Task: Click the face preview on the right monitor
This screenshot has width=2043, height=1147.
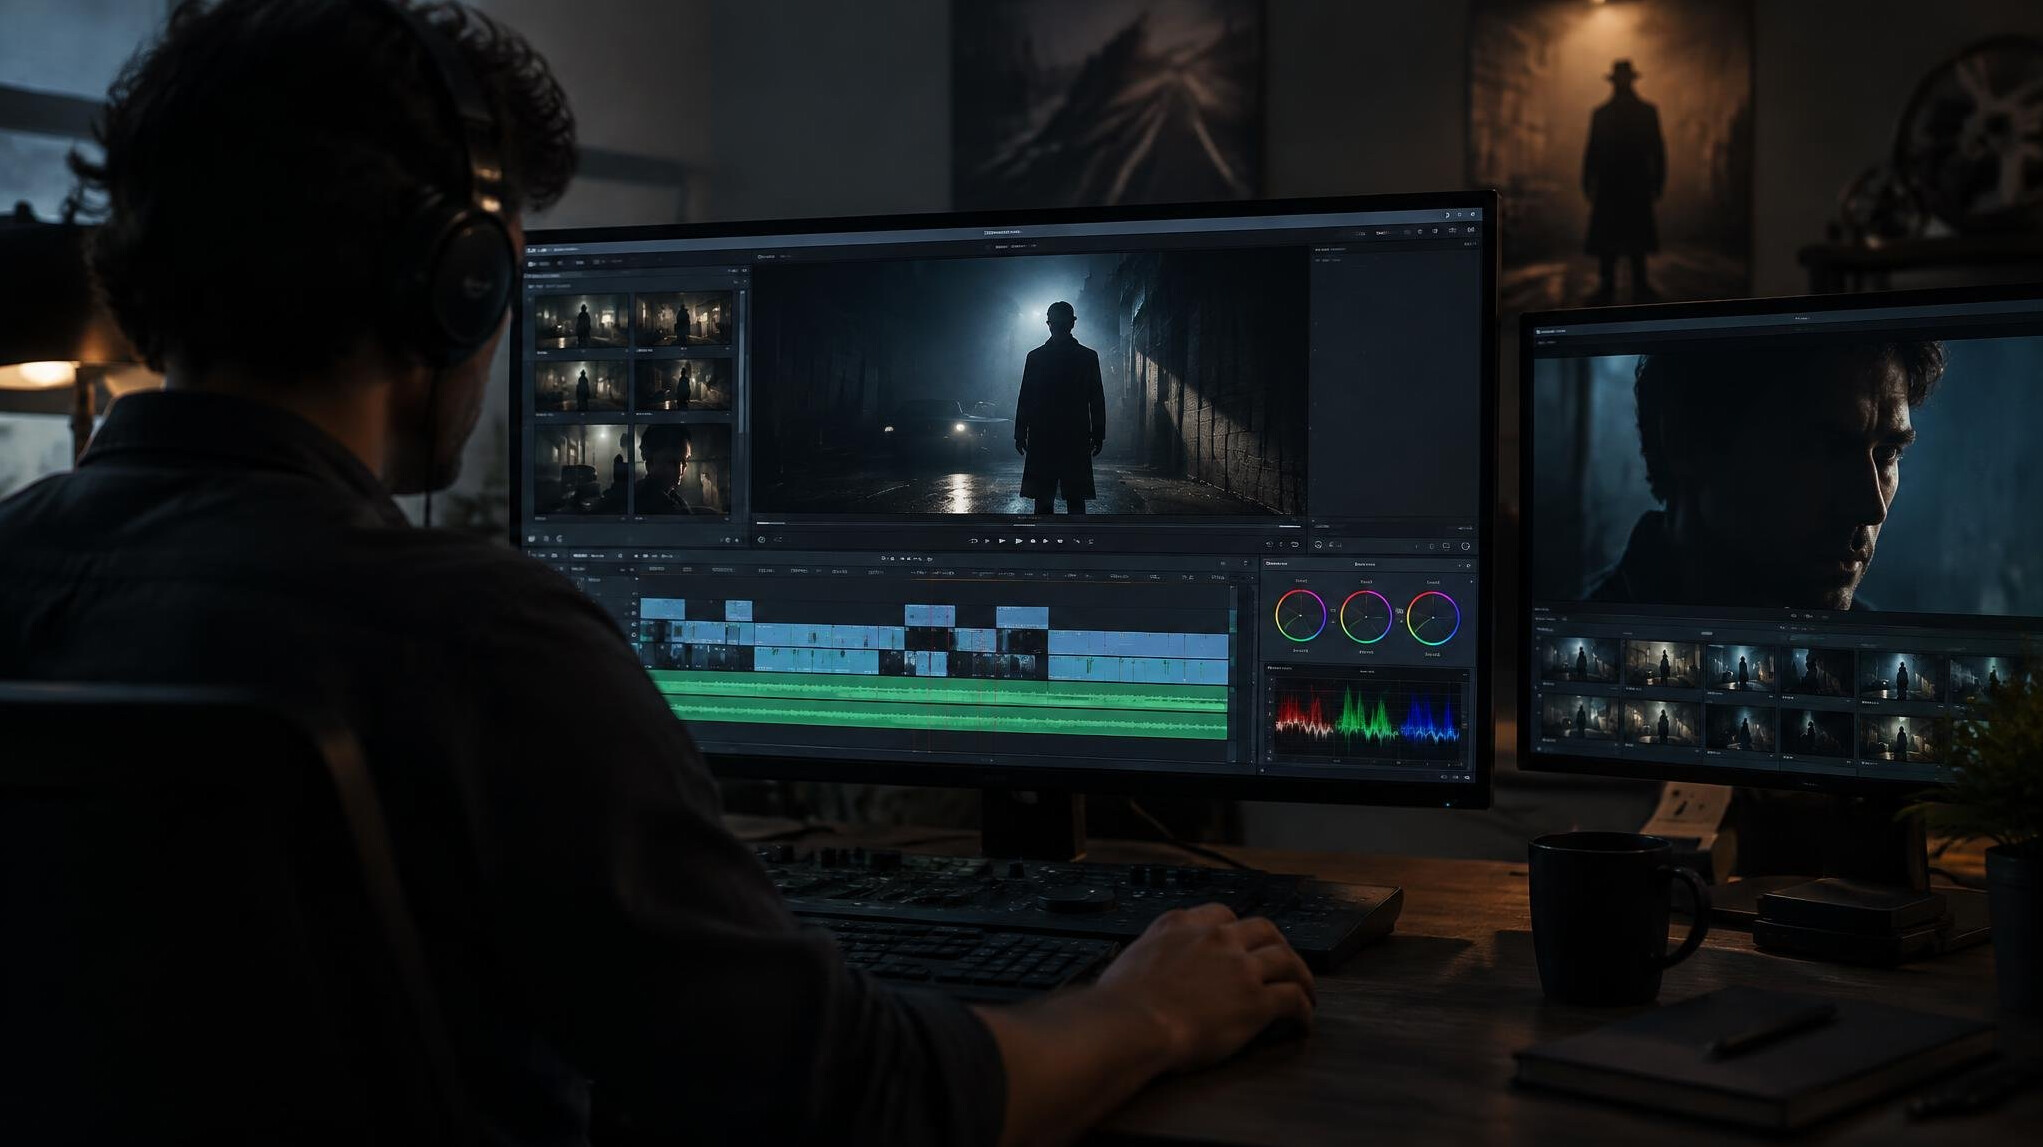Action: click(1787, 475)
